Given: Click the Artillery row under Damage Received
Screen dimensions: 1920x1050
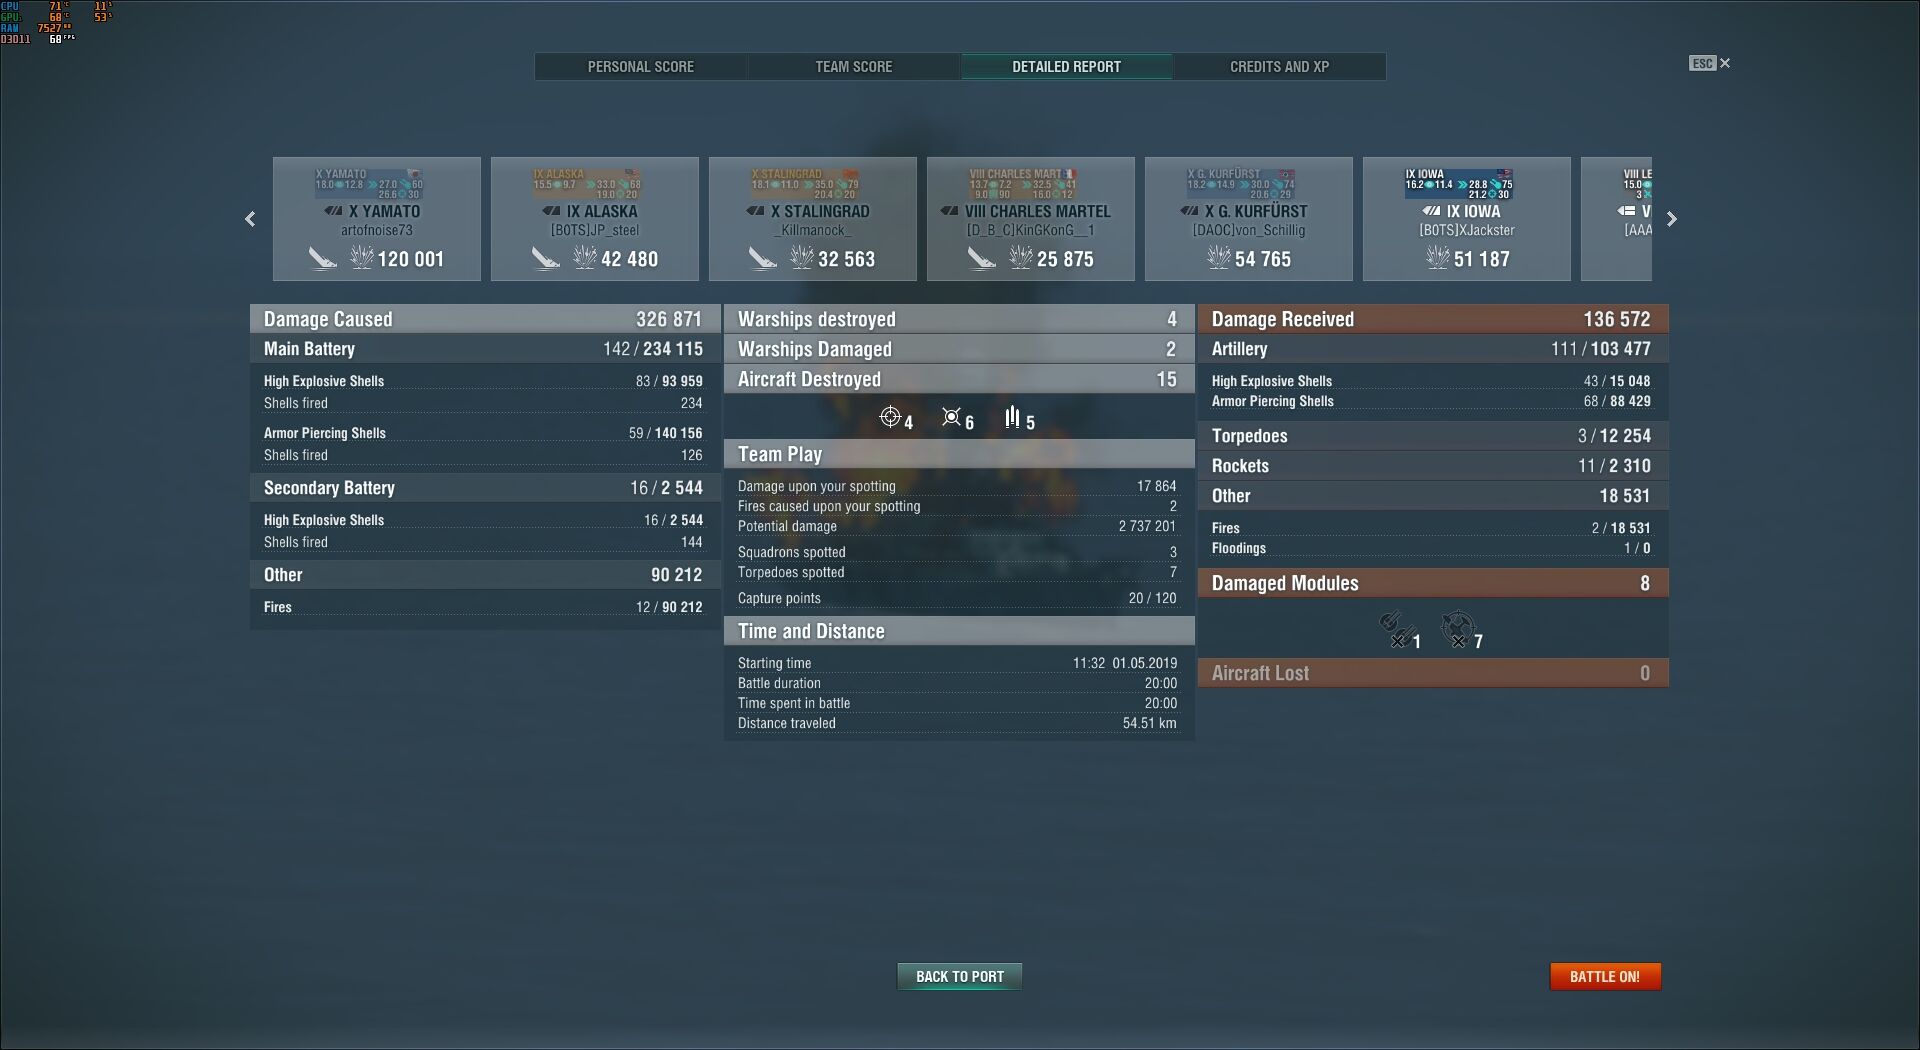Looking at the screenshot, I should 1433,349.
